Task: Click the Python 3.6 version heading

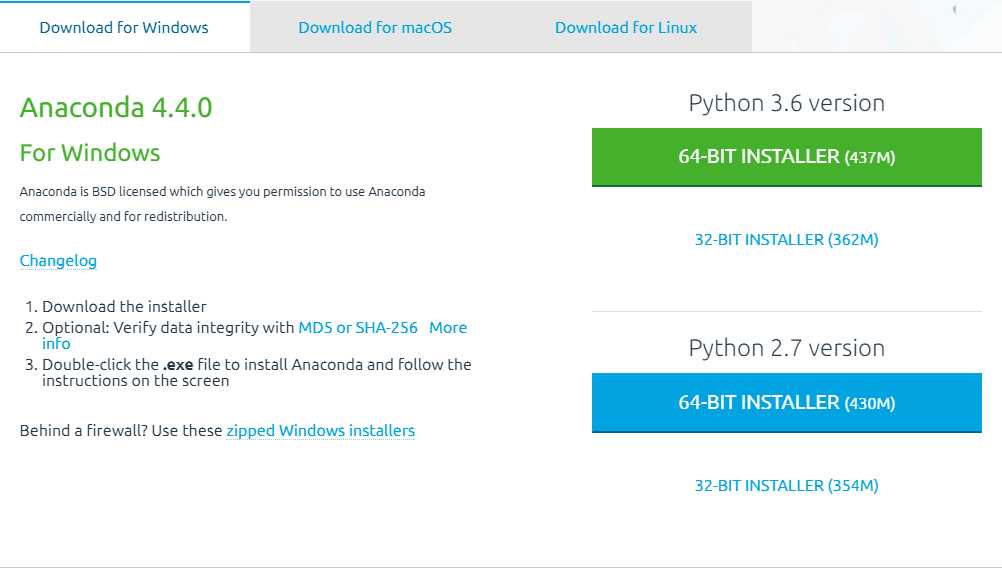Action: point(787,103)
